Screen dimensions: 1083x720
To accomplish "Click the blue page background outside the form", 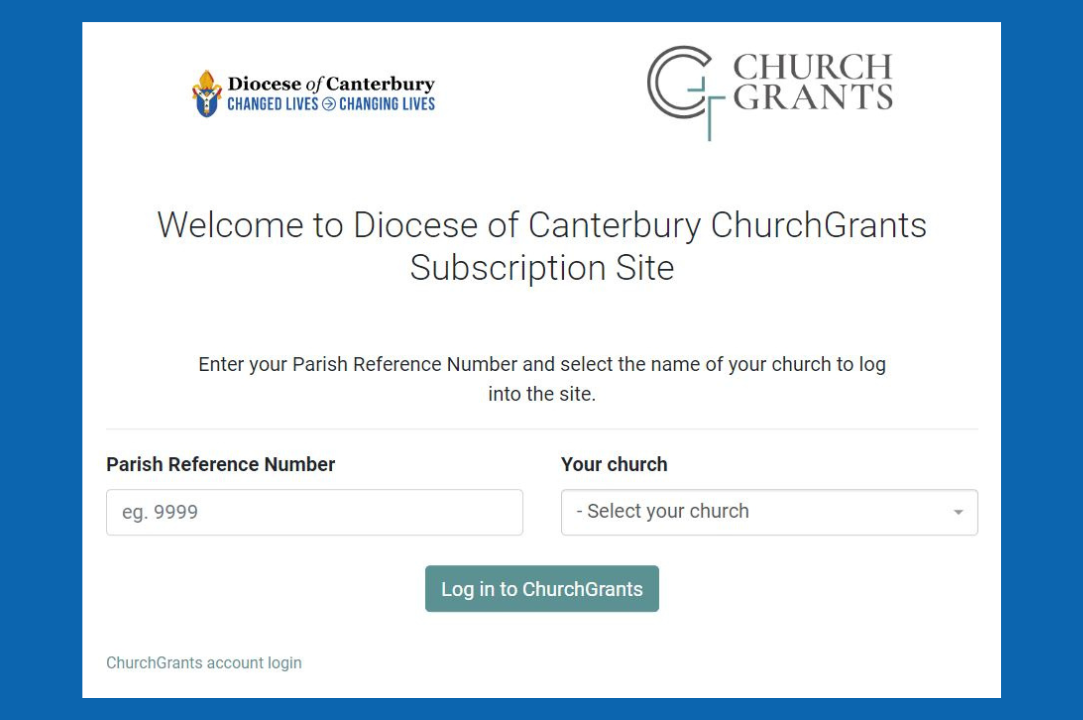I will point(40,360).
